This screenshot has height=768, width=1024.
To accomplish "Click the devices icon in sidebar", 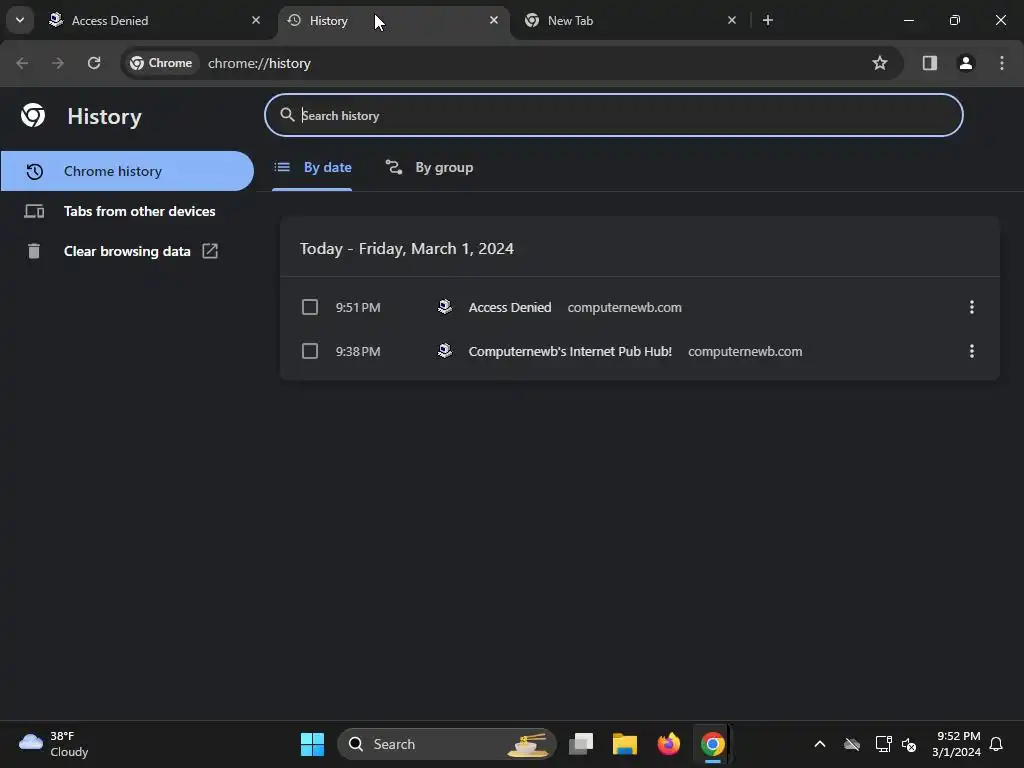I will click(x=34, y=211).
